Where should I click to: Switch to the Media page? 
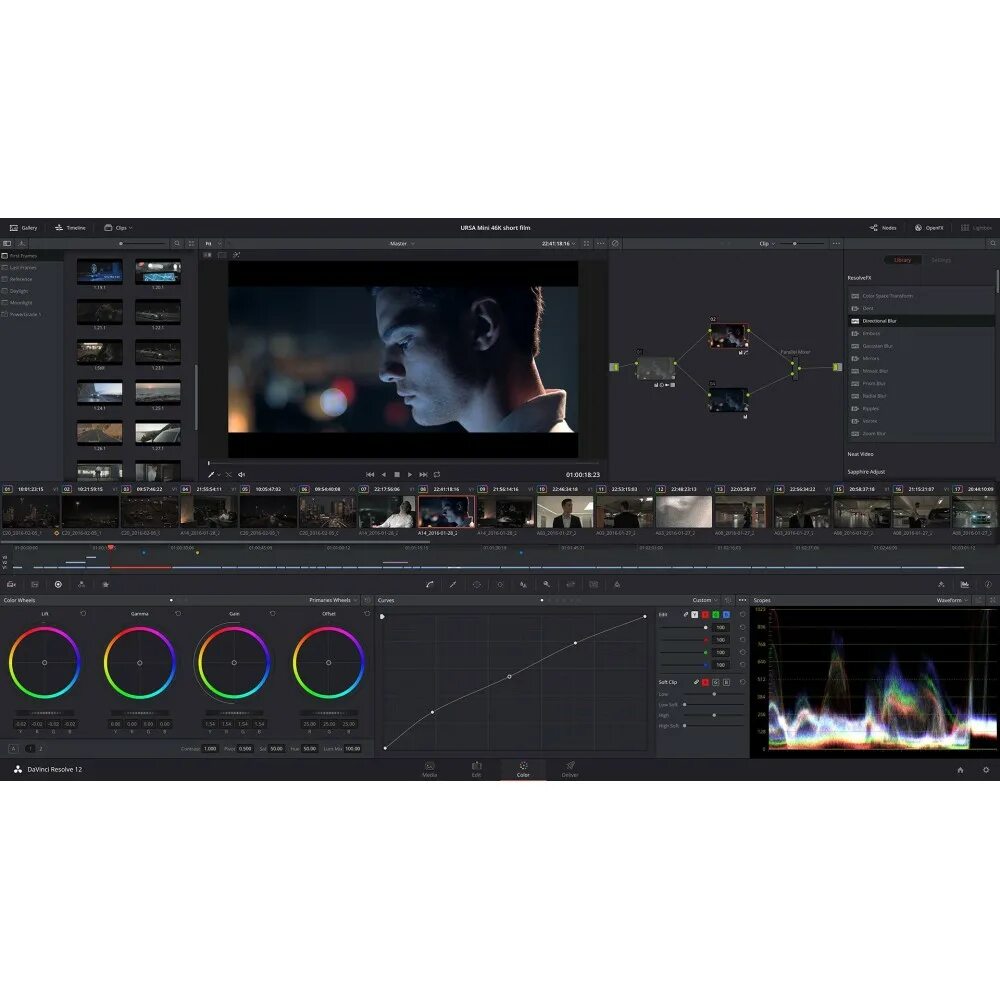tap(429, 769)
